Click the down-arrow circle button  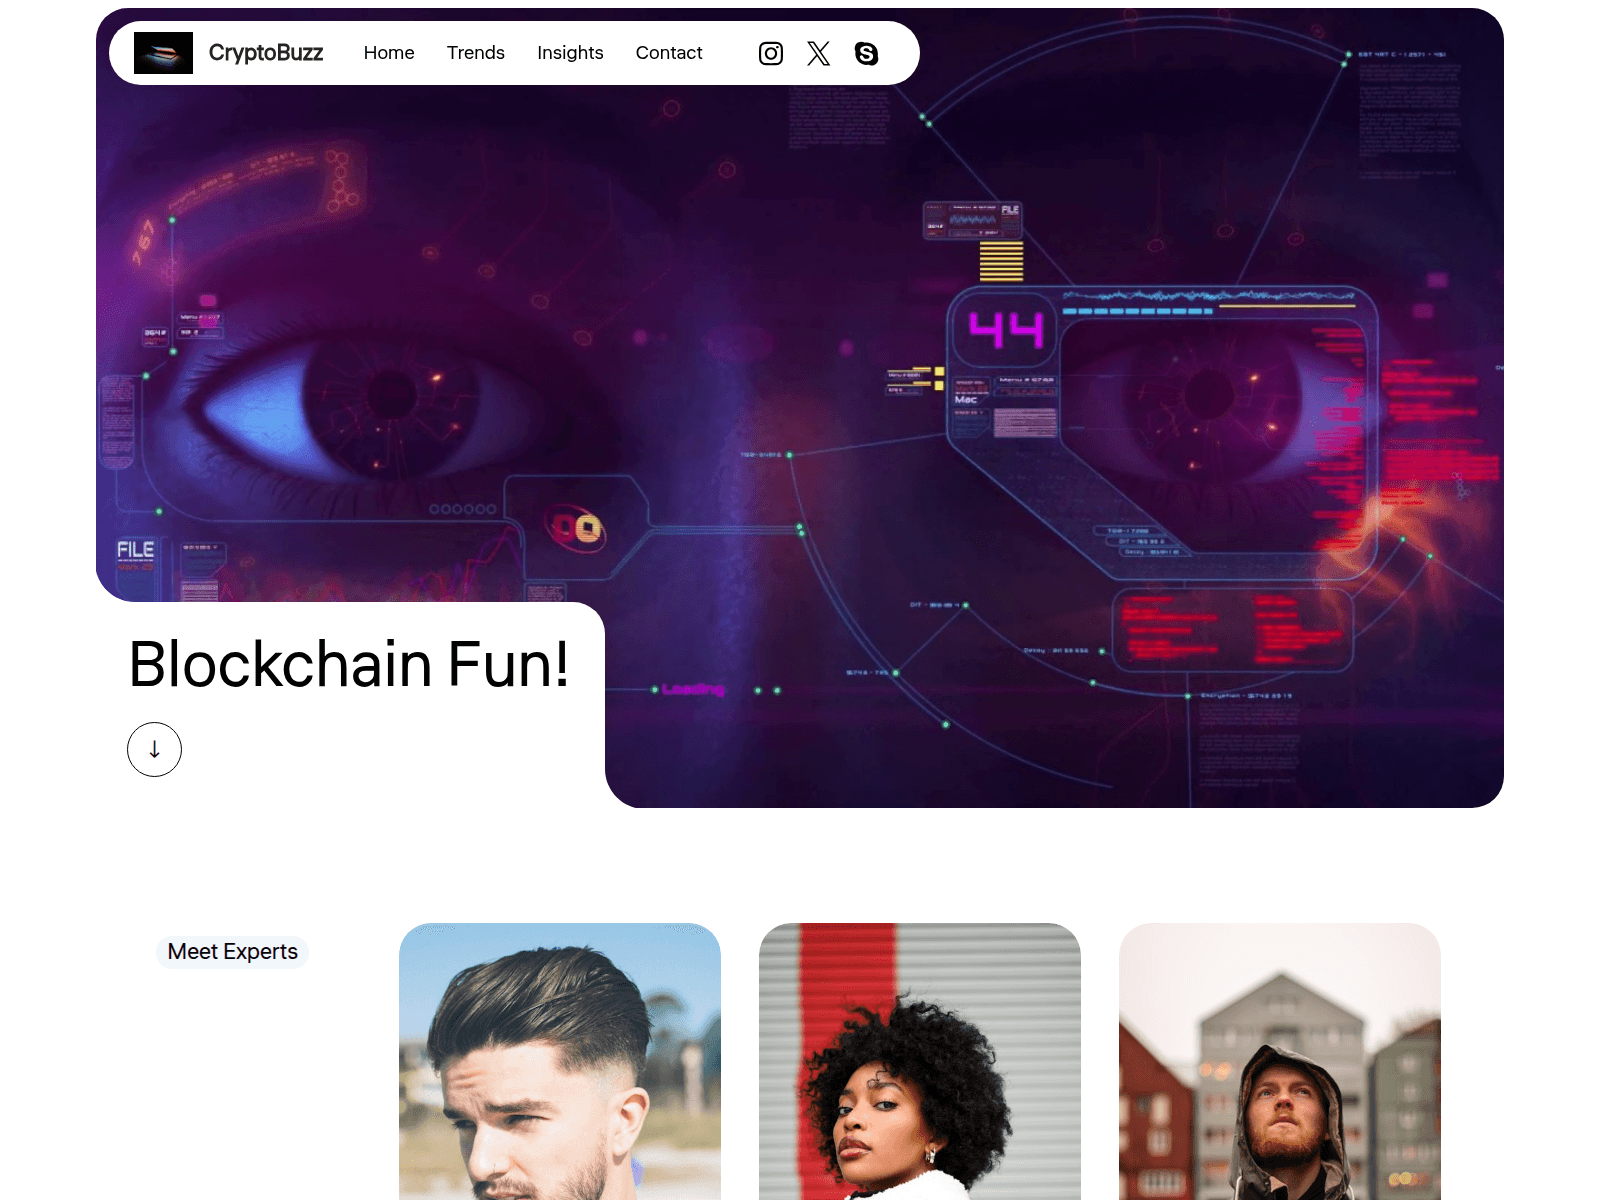point(154,749)
